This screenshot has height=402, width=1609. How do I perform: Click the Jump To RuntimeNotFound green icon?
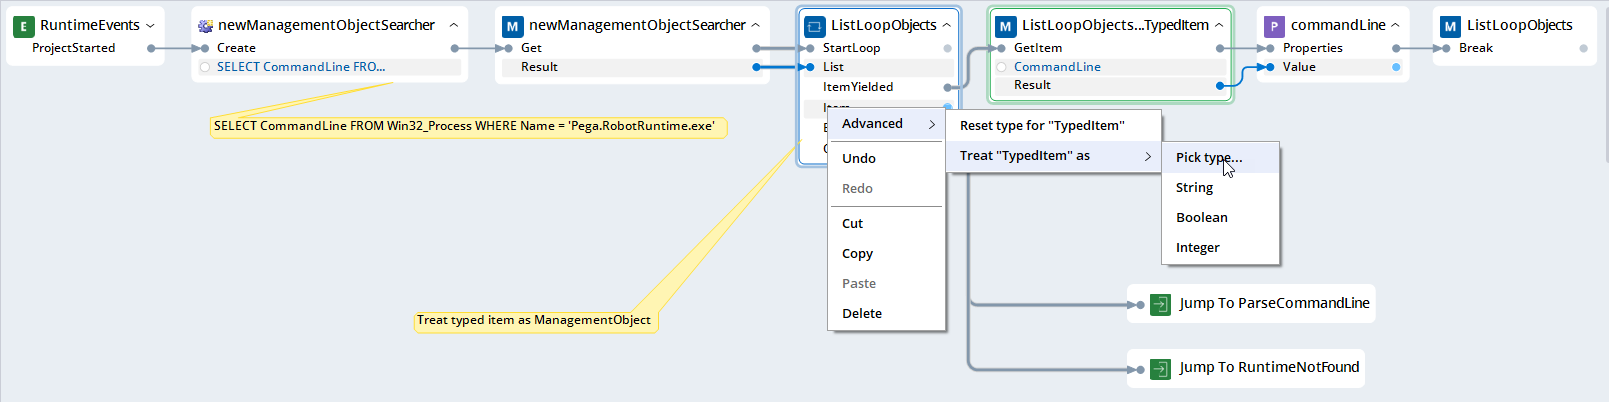click(1160, 369)
